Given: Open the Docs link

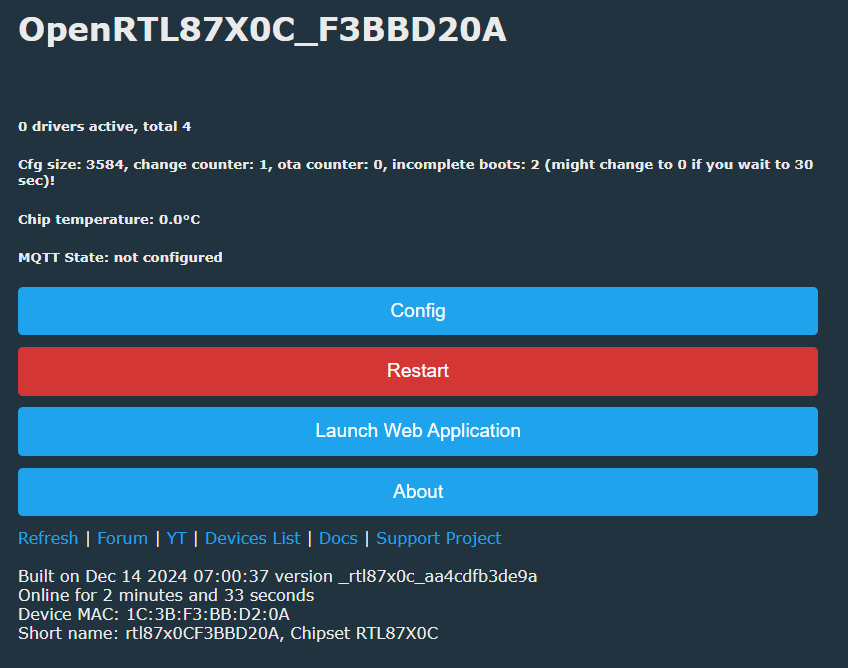Looking at the screenshot, I should [x=338, y=538].
